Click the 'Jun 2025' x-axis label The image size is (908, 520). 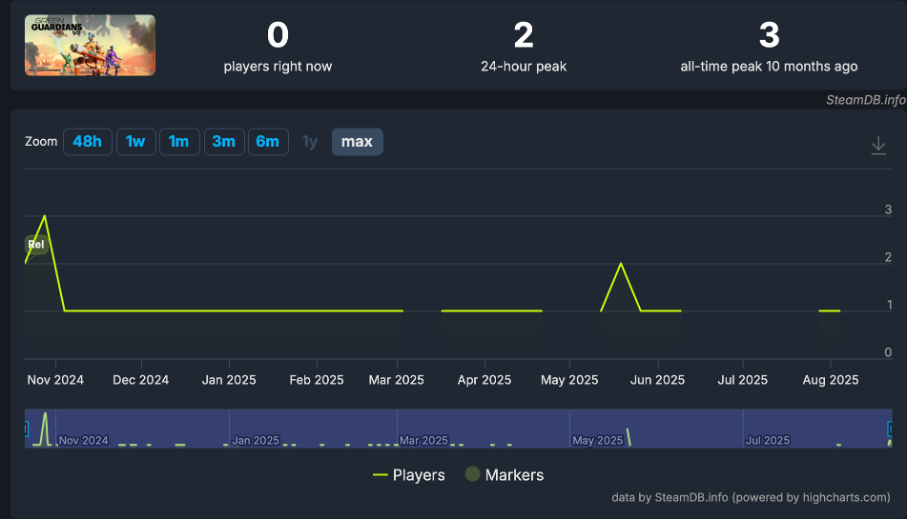[657, 380]
